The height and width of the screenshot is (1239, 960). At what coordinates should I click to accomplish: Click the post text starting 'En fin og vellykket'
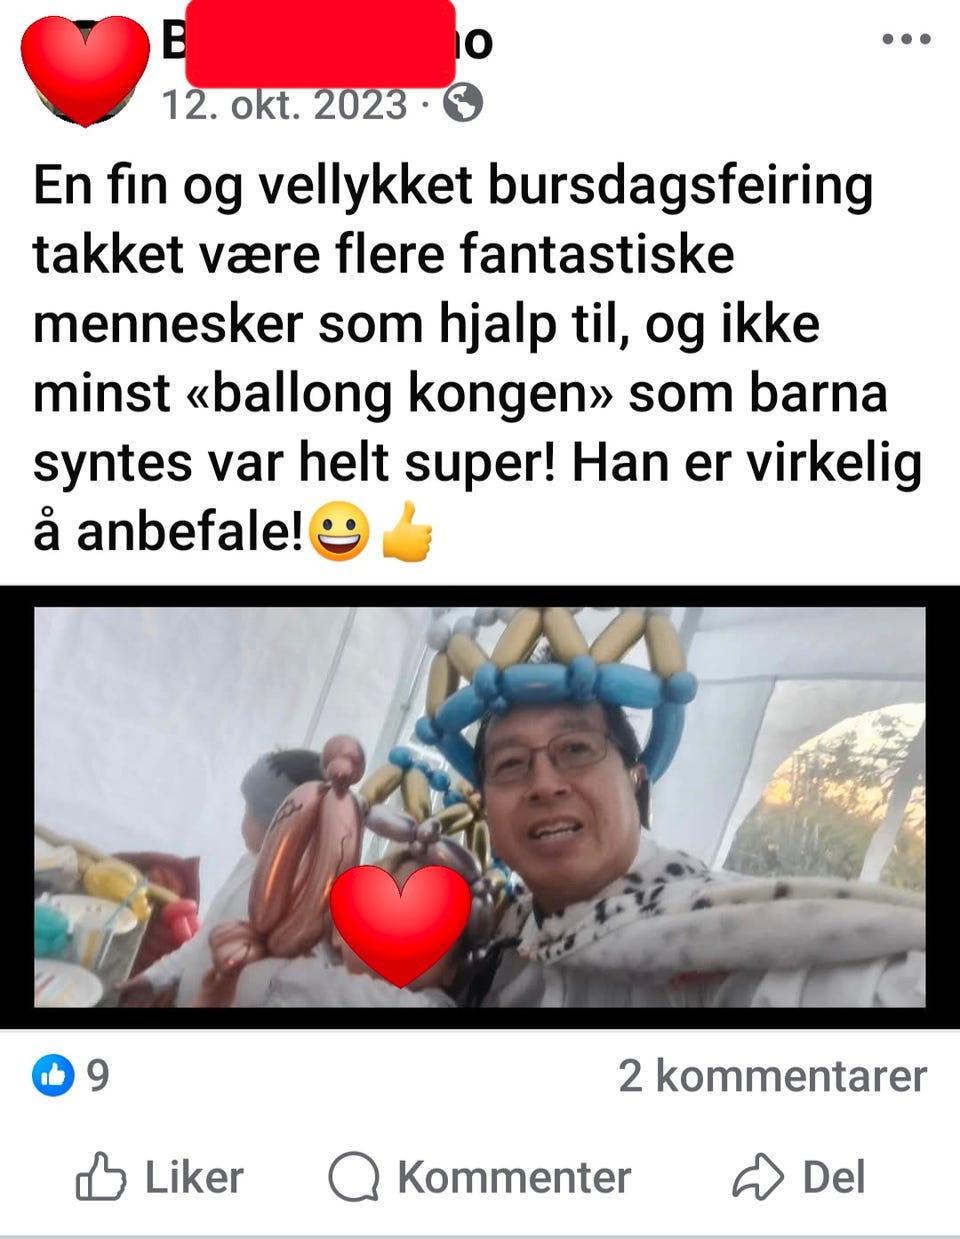(x=478, y=358)
